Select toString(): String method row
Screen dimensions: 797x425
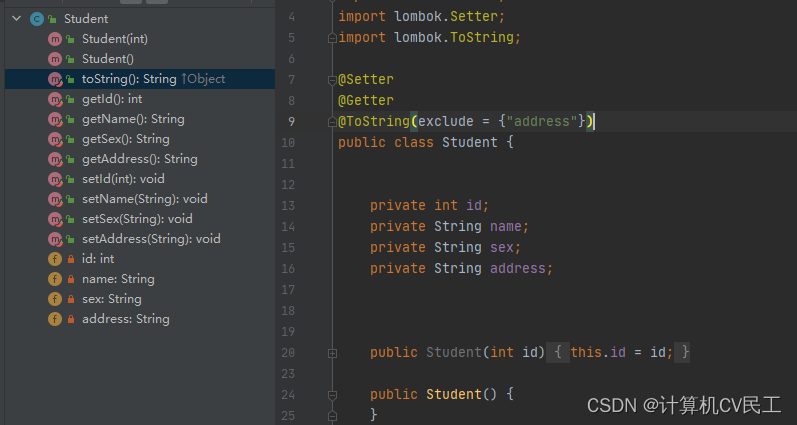click(140, 79)
